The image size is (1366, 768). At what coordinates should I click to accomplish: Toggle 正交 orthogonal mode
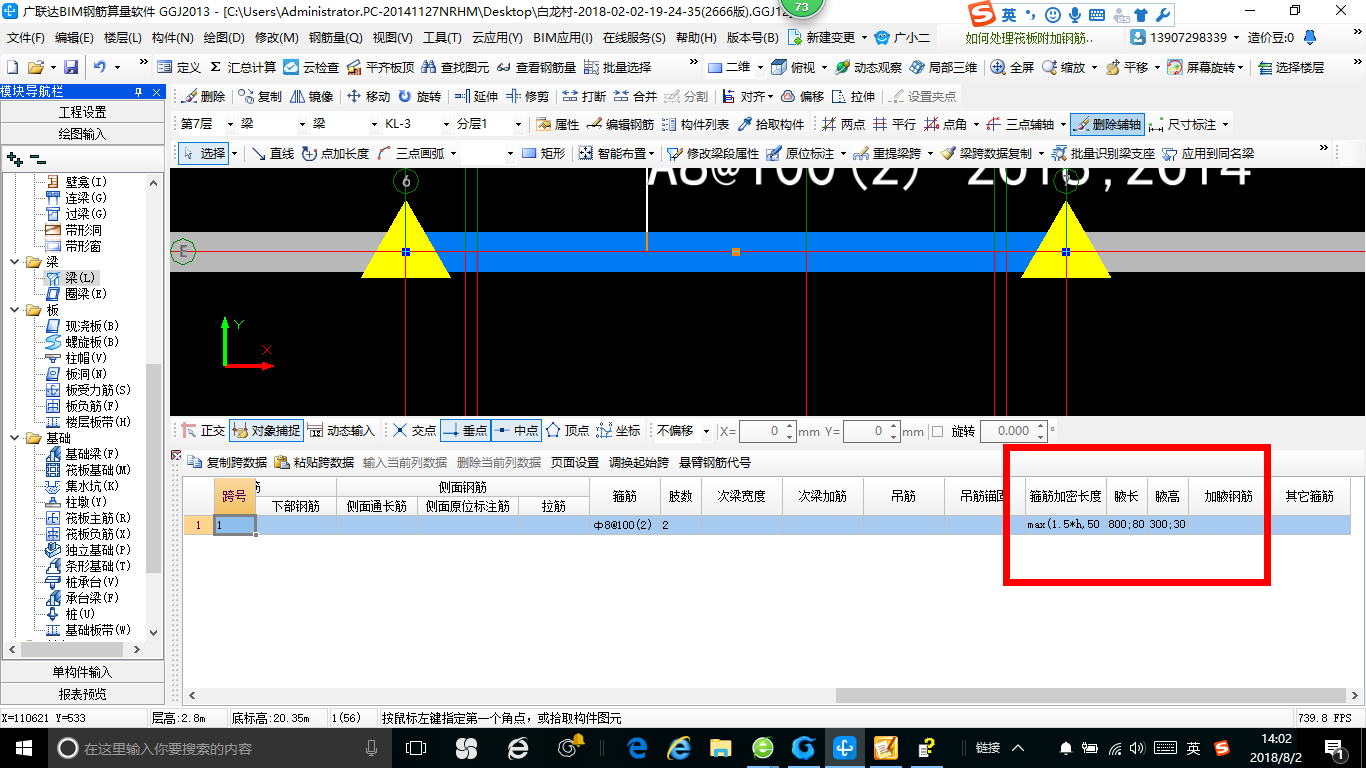coord(203,431)
